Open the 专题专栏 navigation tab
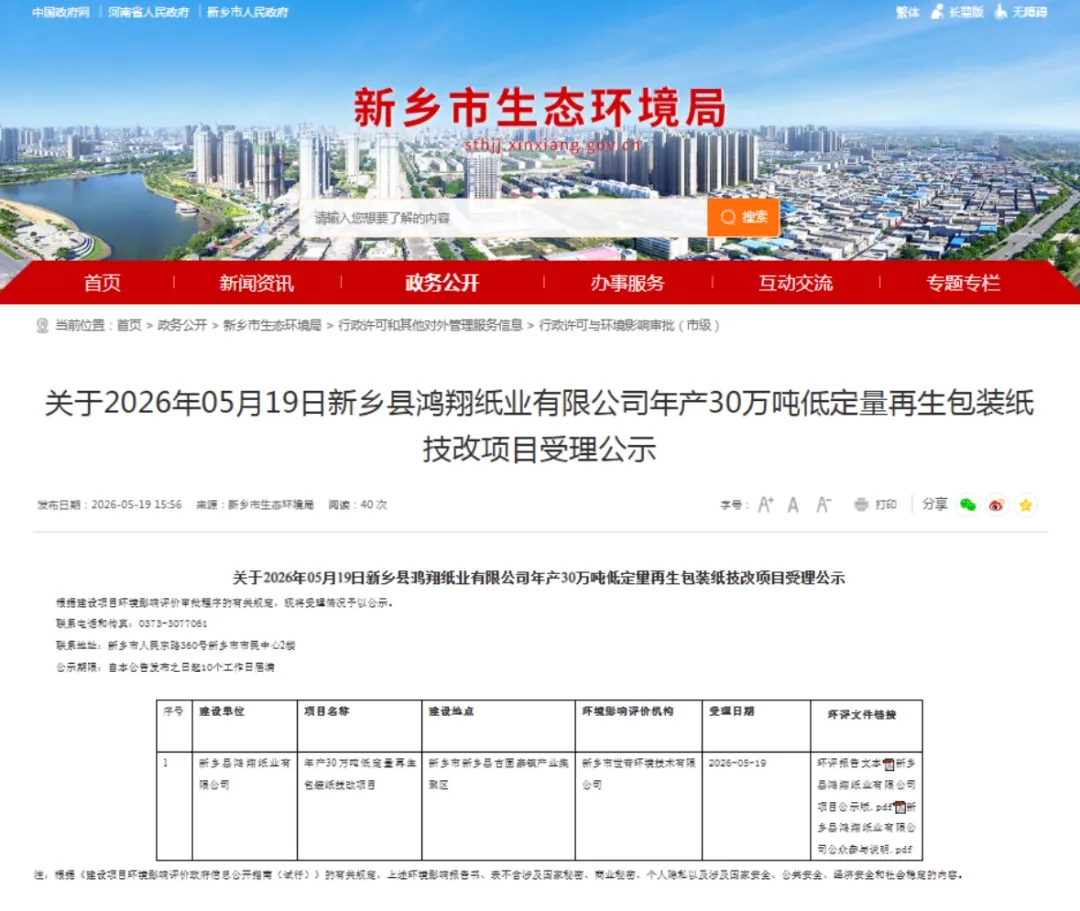Screen dimensions: 1080x911 (x=963, y=283)
